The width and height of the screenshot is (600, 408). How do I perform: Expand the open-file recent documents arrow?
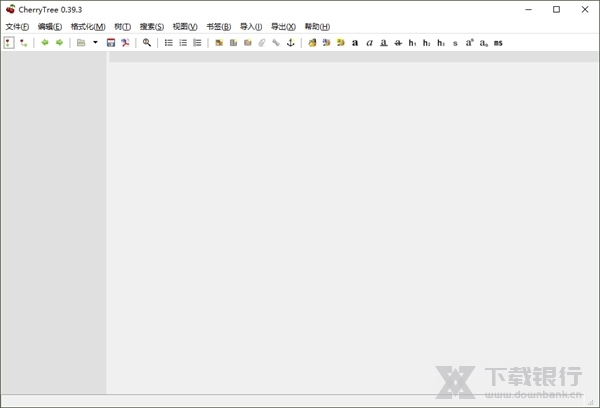coord(95,43)
